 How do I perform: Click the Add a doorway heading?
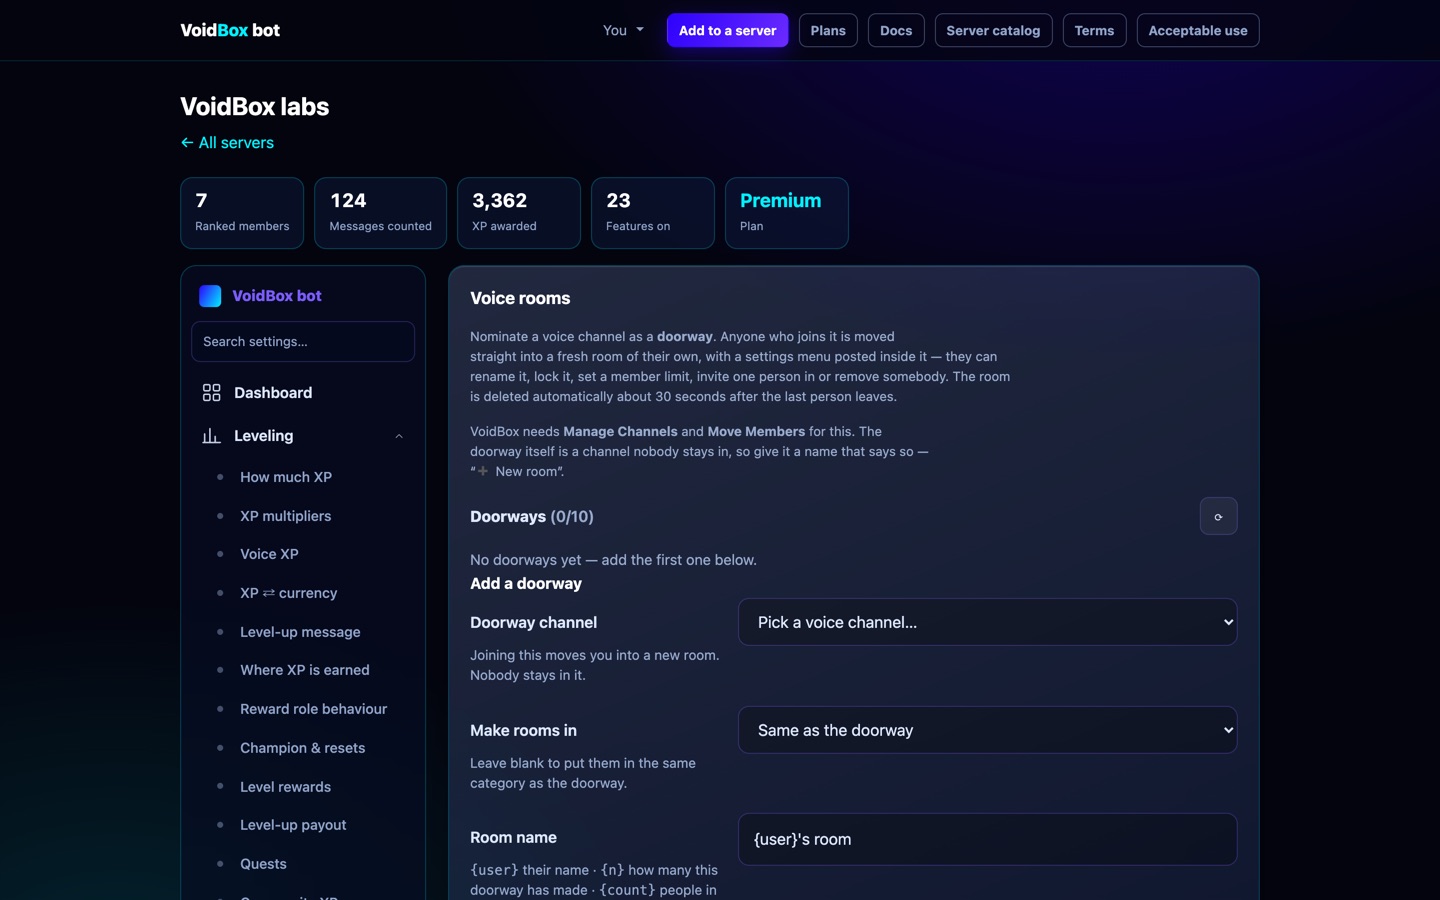click(x=526, y=584)
